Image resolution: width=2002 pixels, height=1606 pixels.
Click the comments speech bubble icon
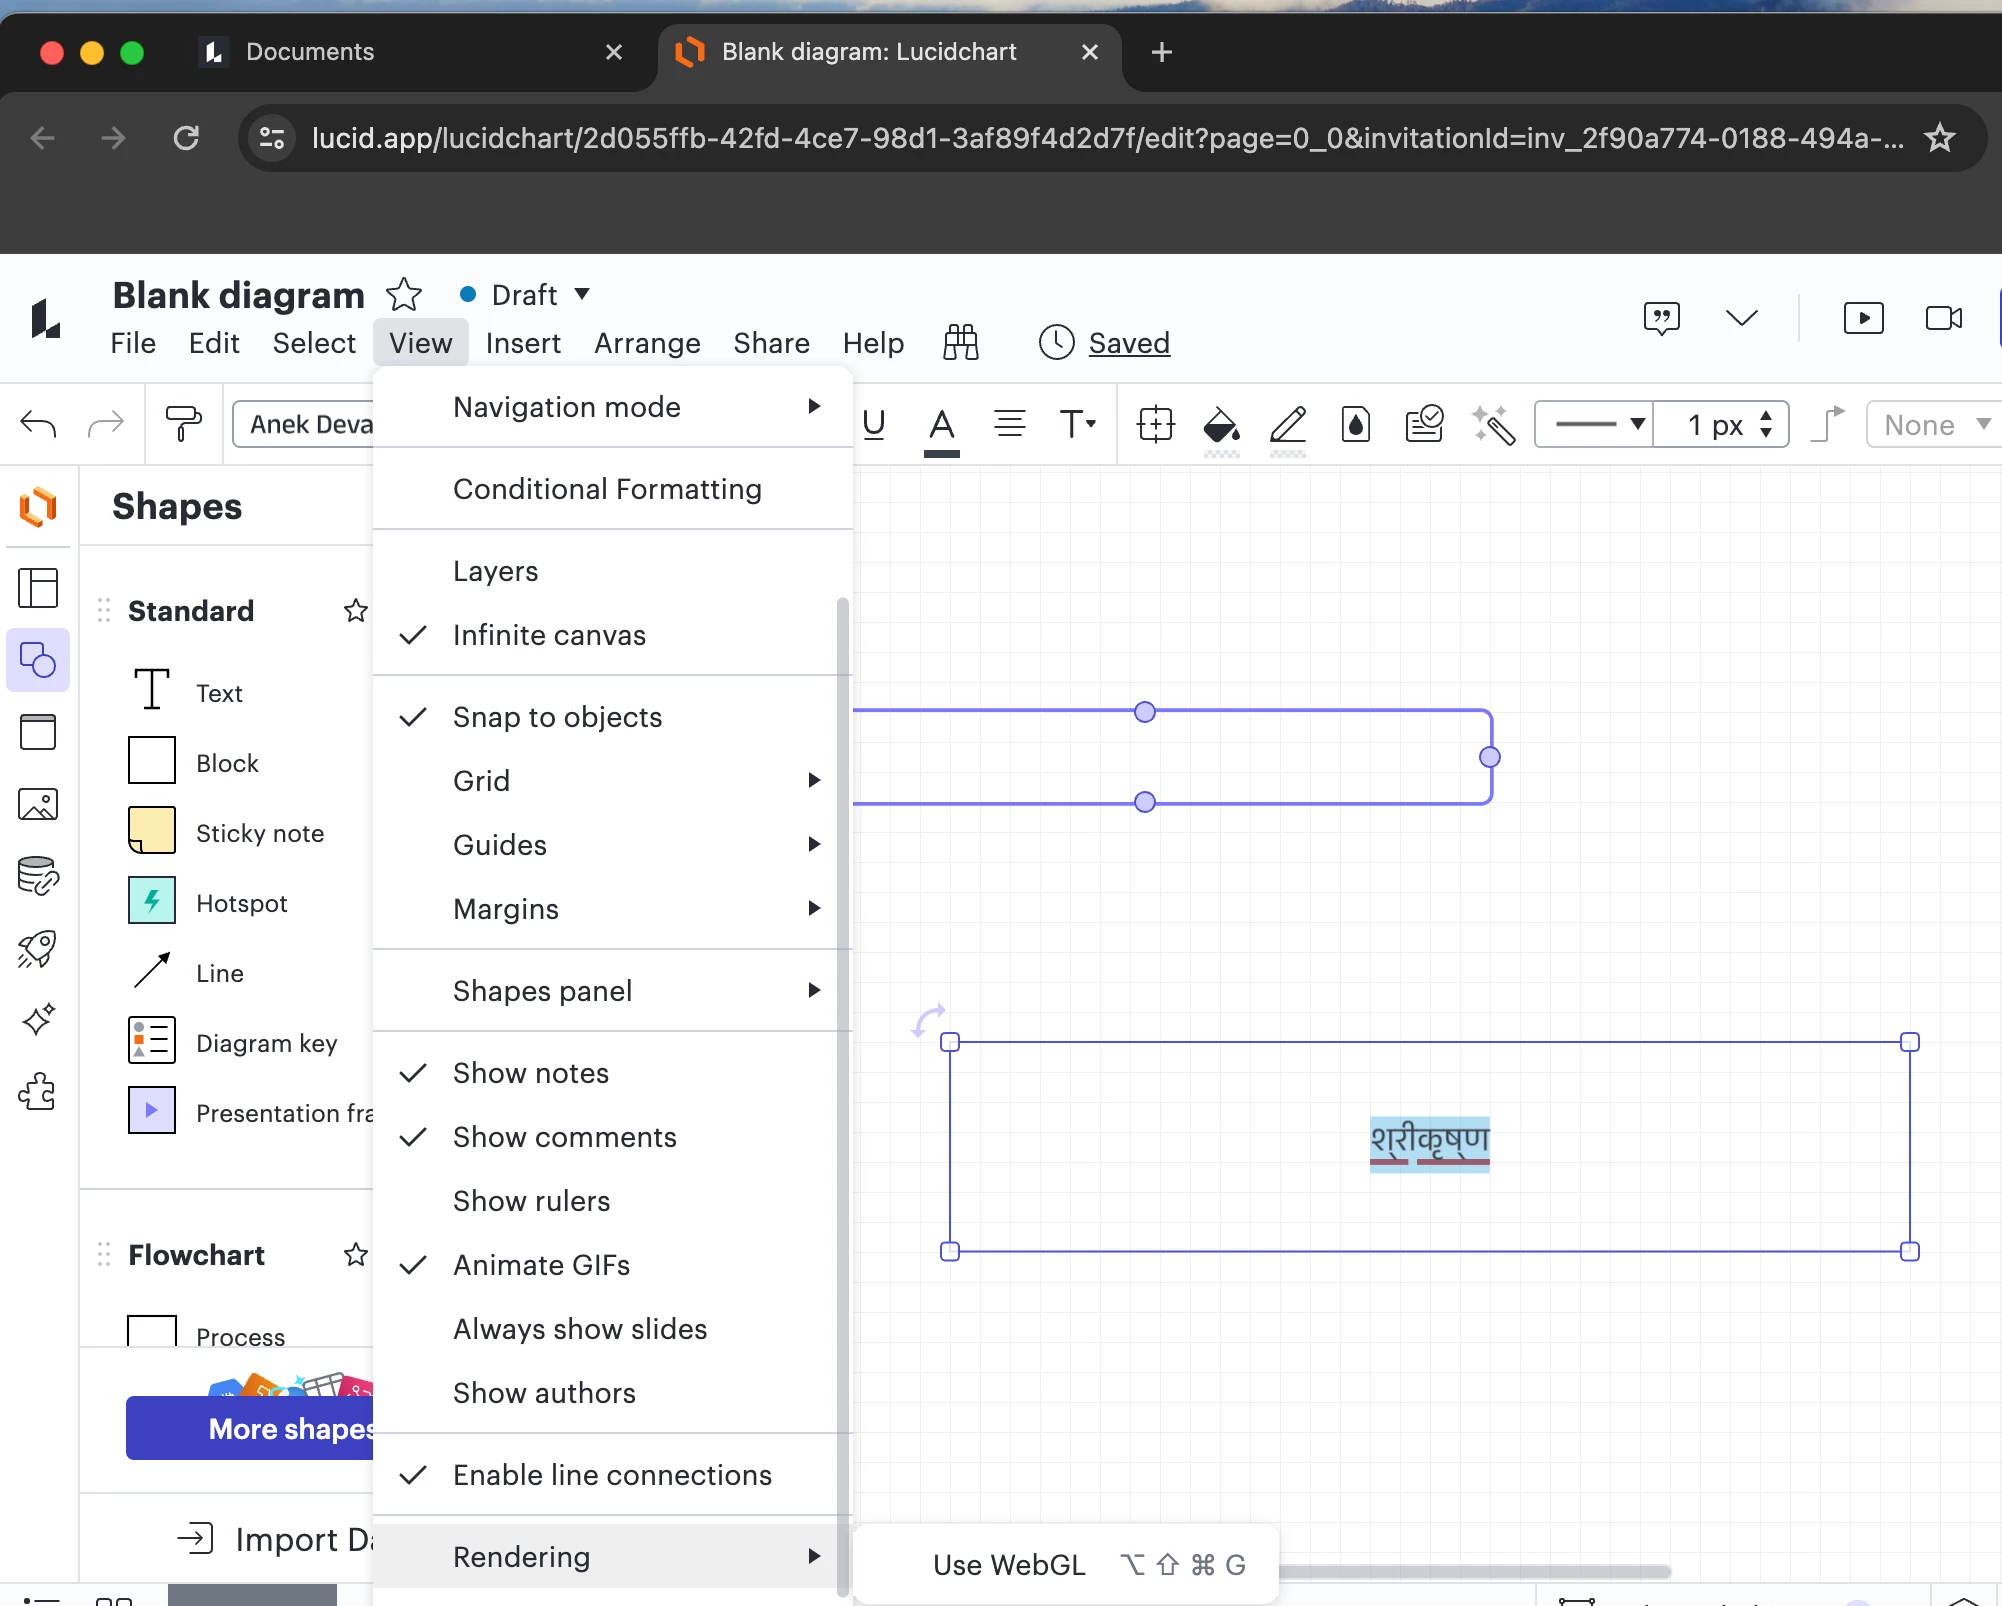tap(1661, 318)
